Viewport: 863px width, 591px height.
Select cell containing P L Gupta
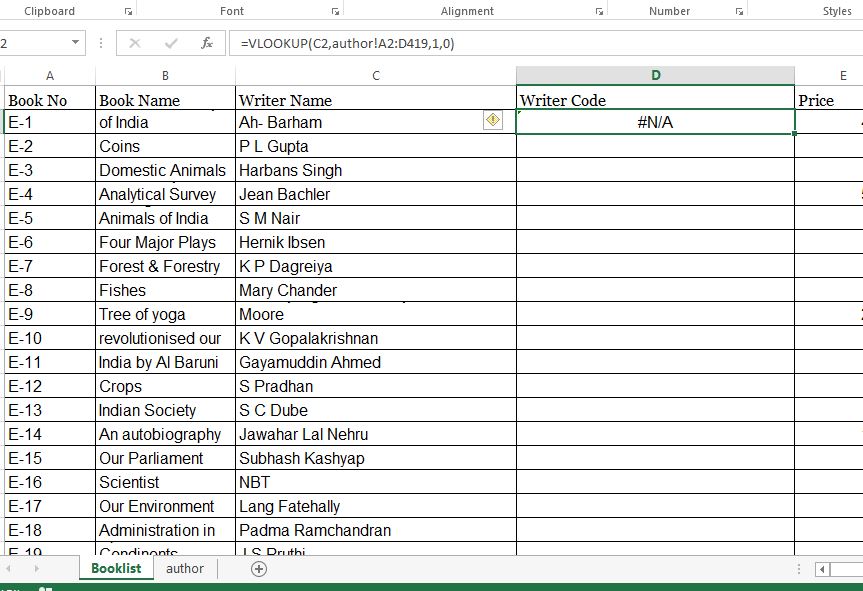376,146
